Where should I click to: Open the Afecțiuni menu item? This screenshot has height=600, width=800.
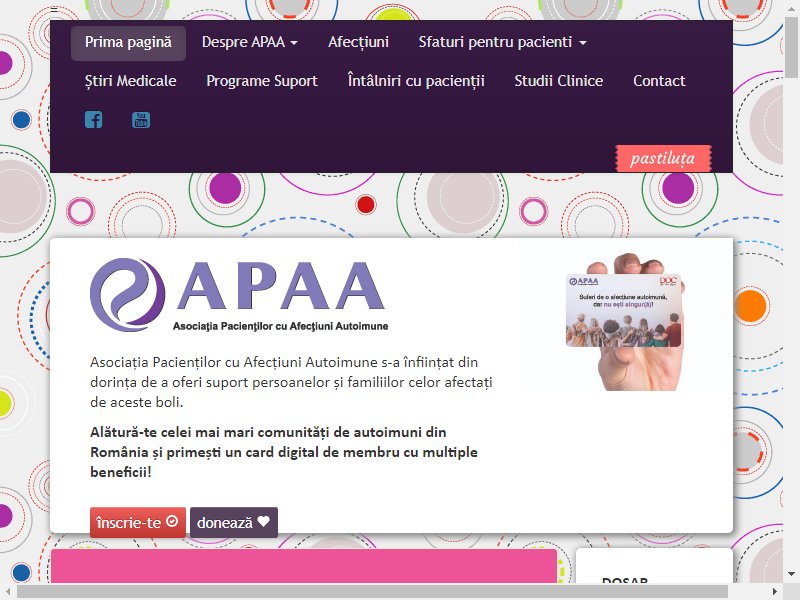coord(358,43)
